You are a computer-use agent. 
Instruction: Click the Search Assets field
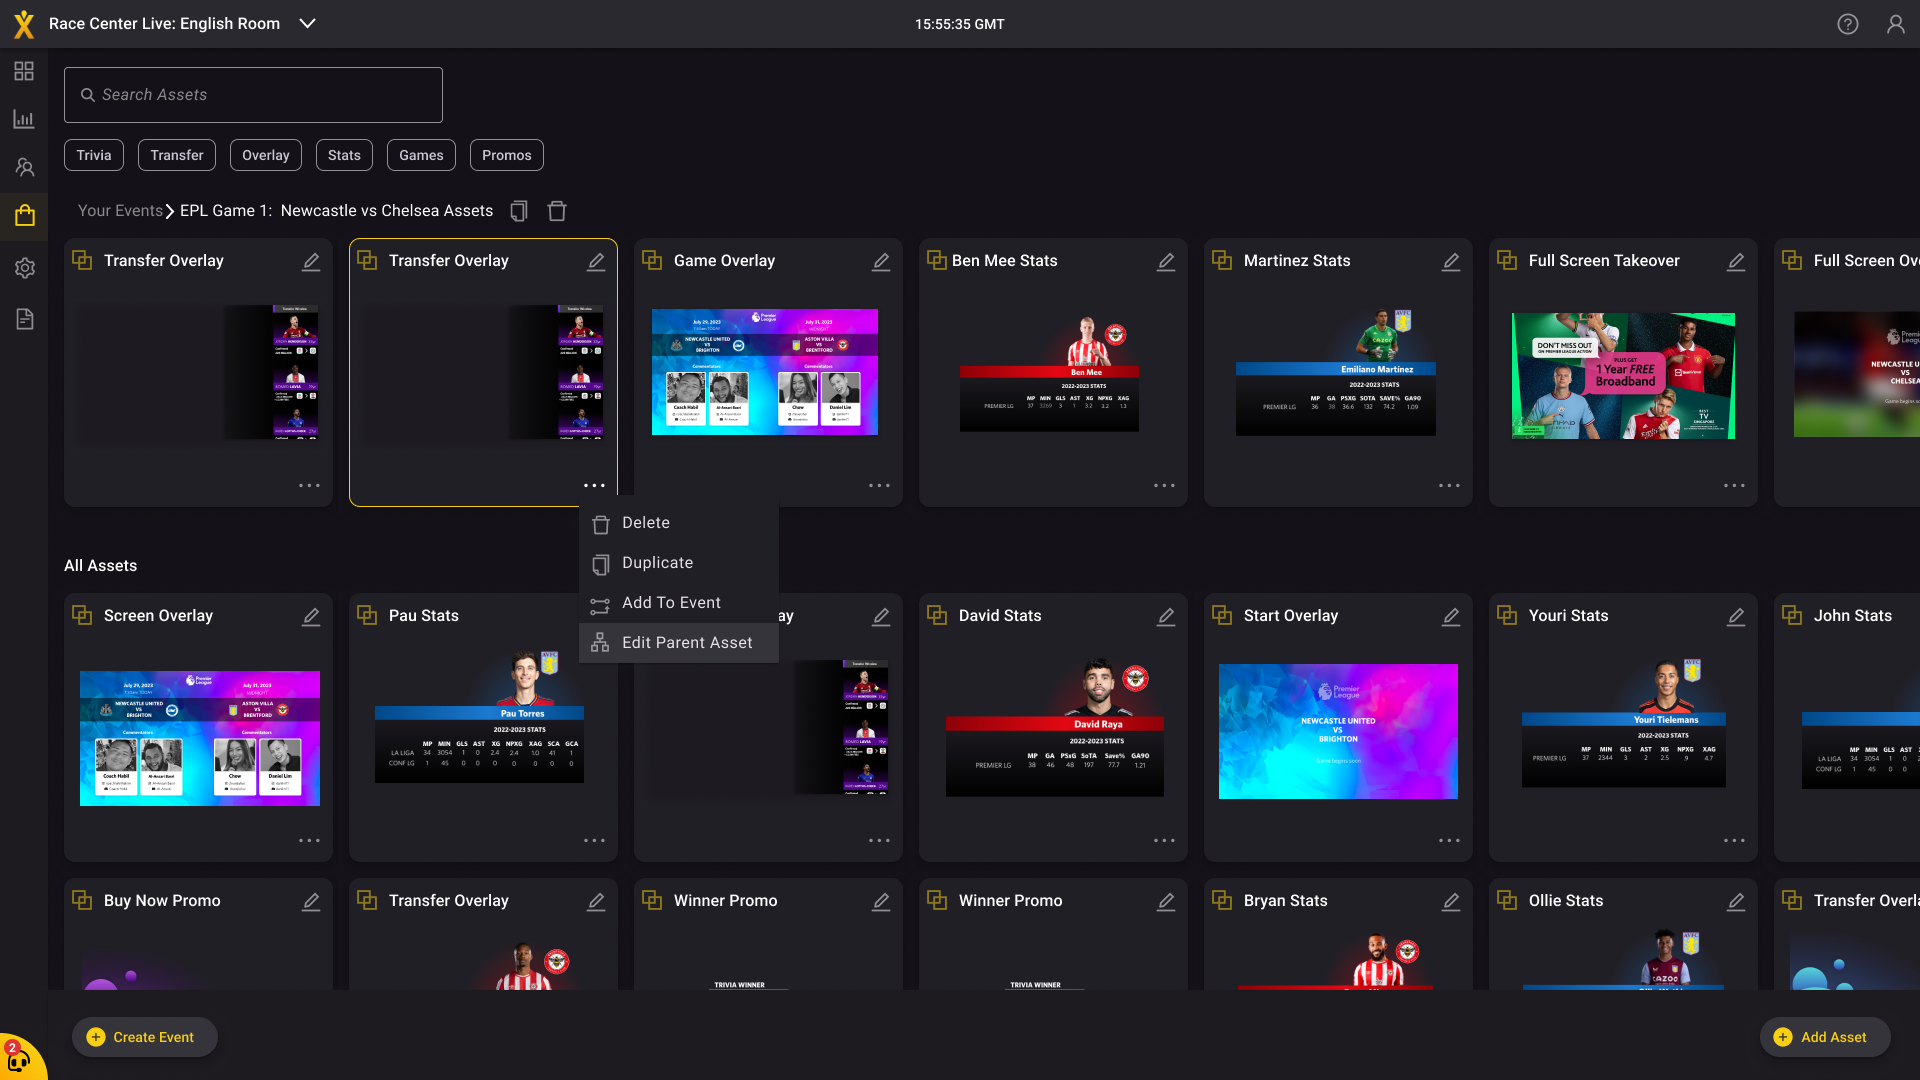(x=253, y=94)
